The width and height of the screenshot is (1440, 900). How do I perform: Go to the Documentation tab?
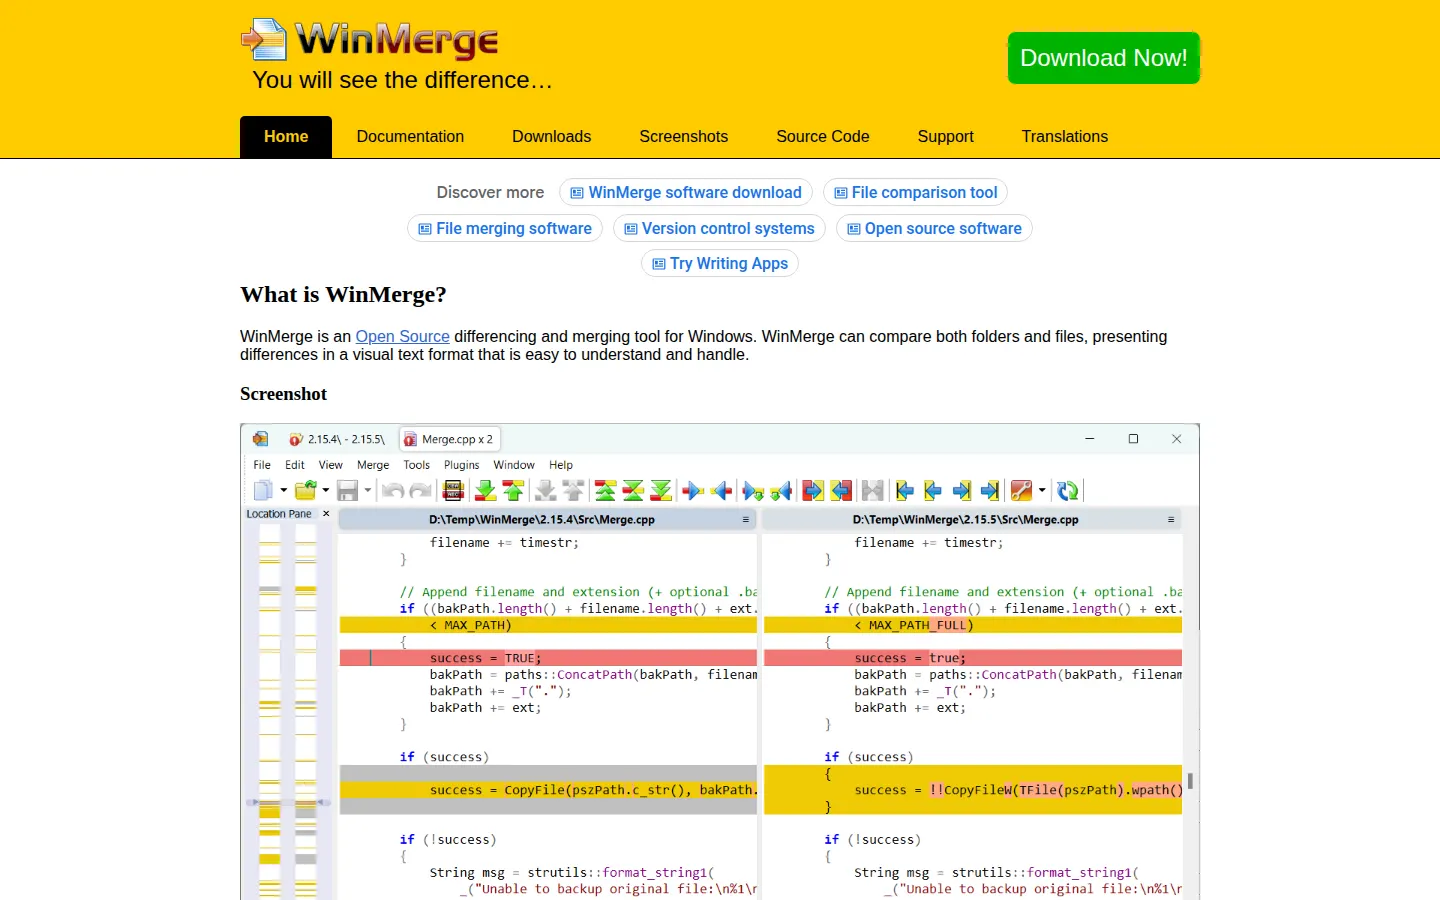tap(410, 137)
